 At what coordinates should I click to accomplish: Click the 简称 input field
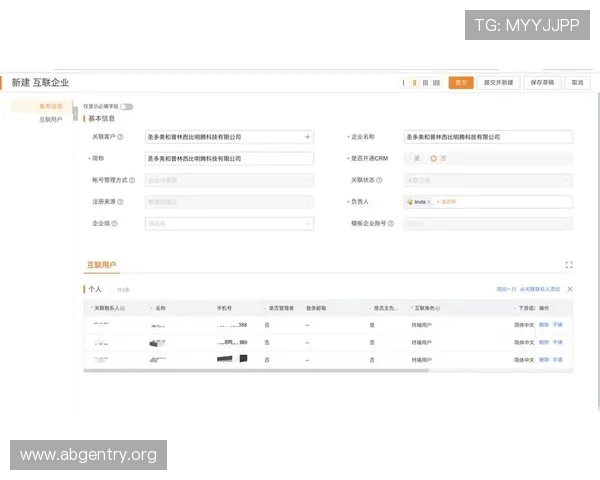(229, 158)
